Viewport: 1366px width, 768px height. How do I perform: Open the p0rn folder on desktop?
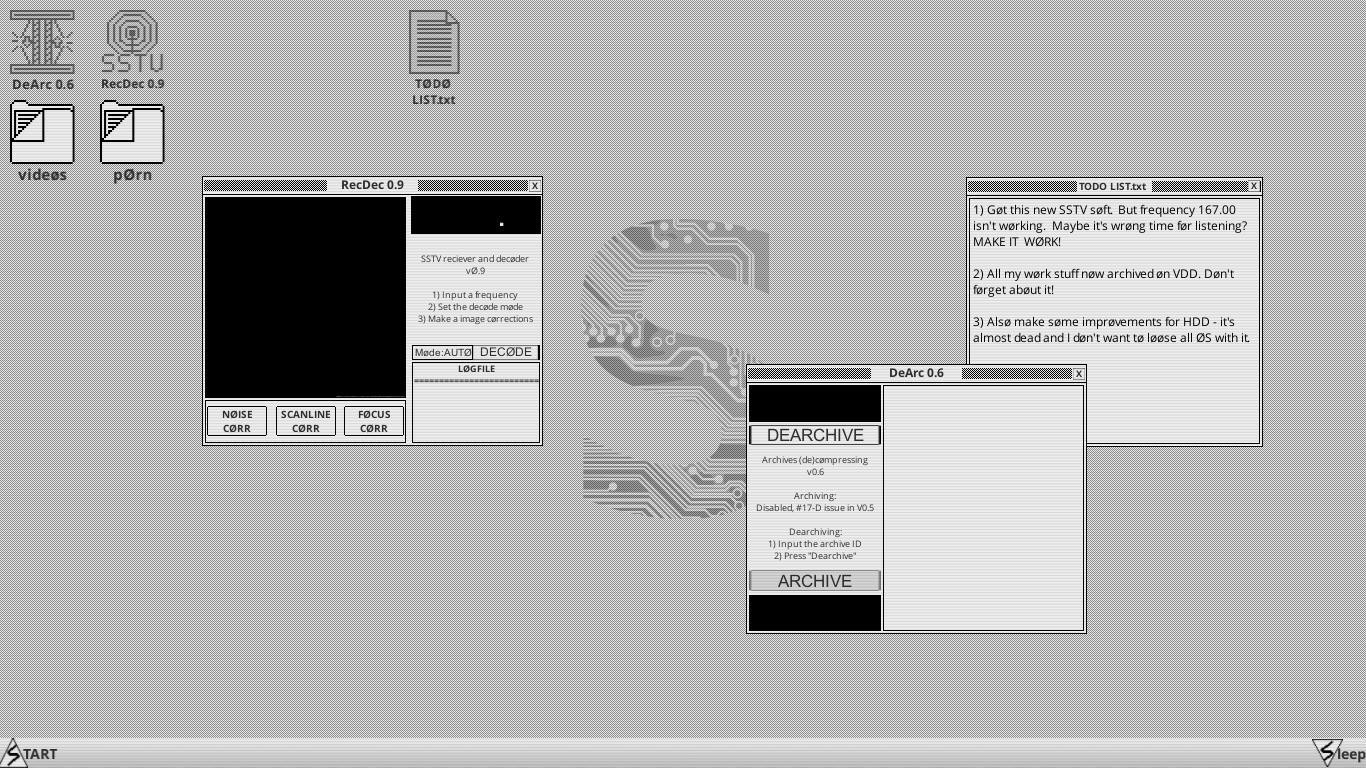132,141
